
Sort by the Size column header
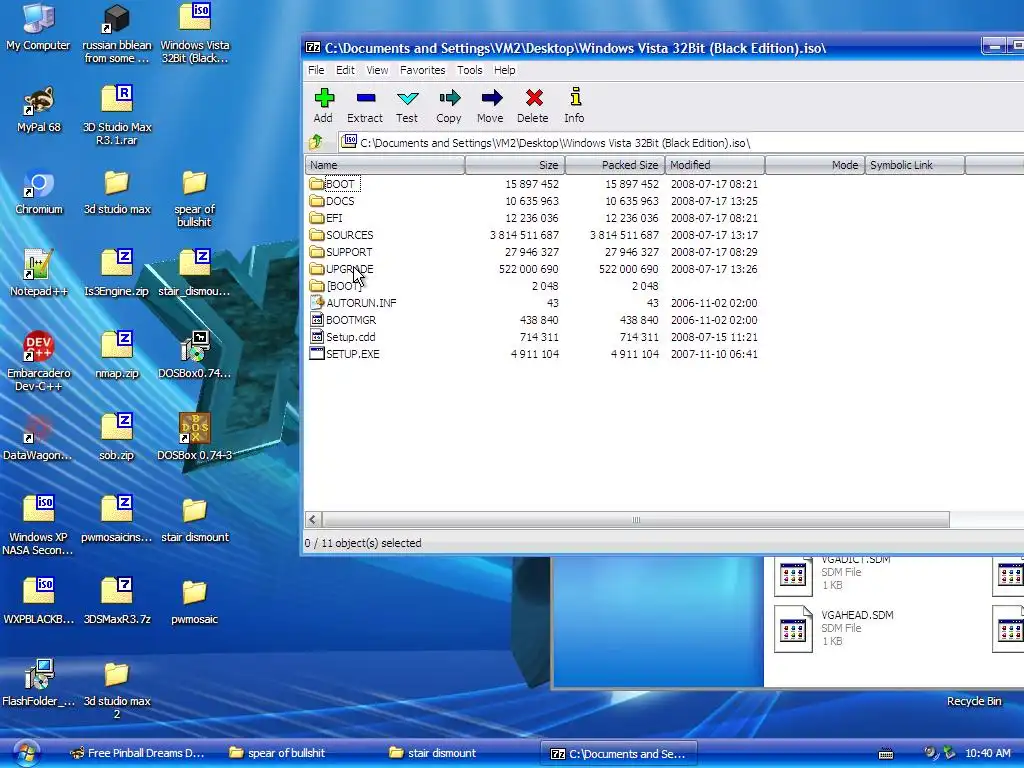[x=515, y=165]
